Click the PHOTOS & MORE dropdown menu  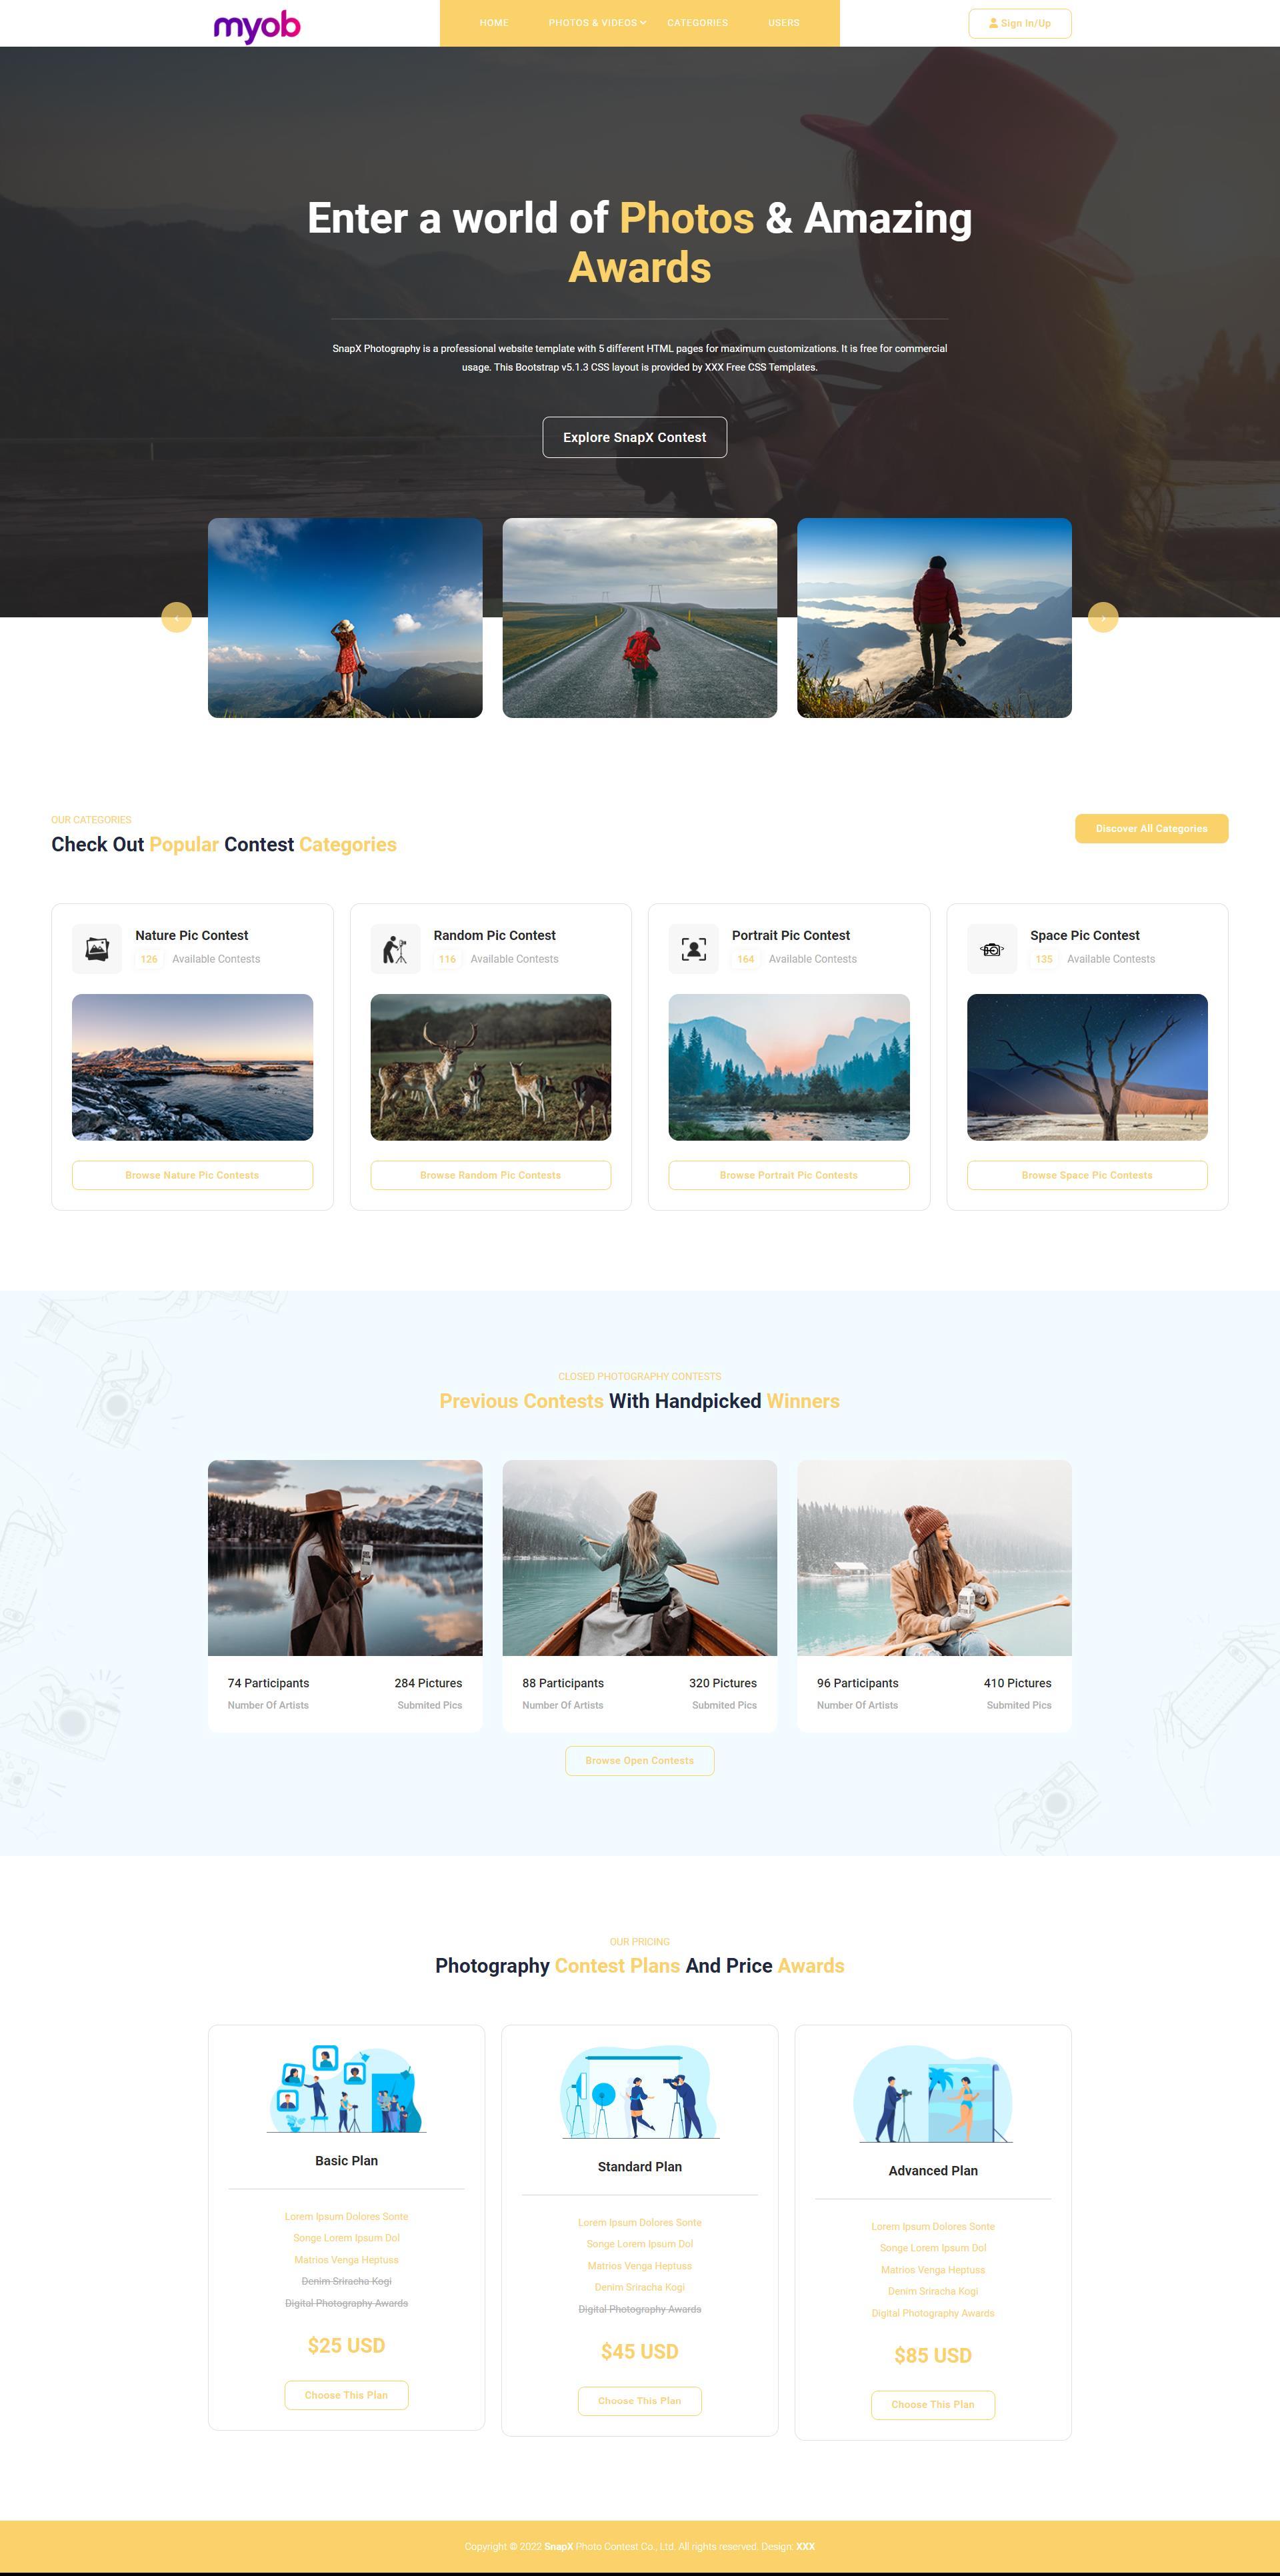click(595, 23)
